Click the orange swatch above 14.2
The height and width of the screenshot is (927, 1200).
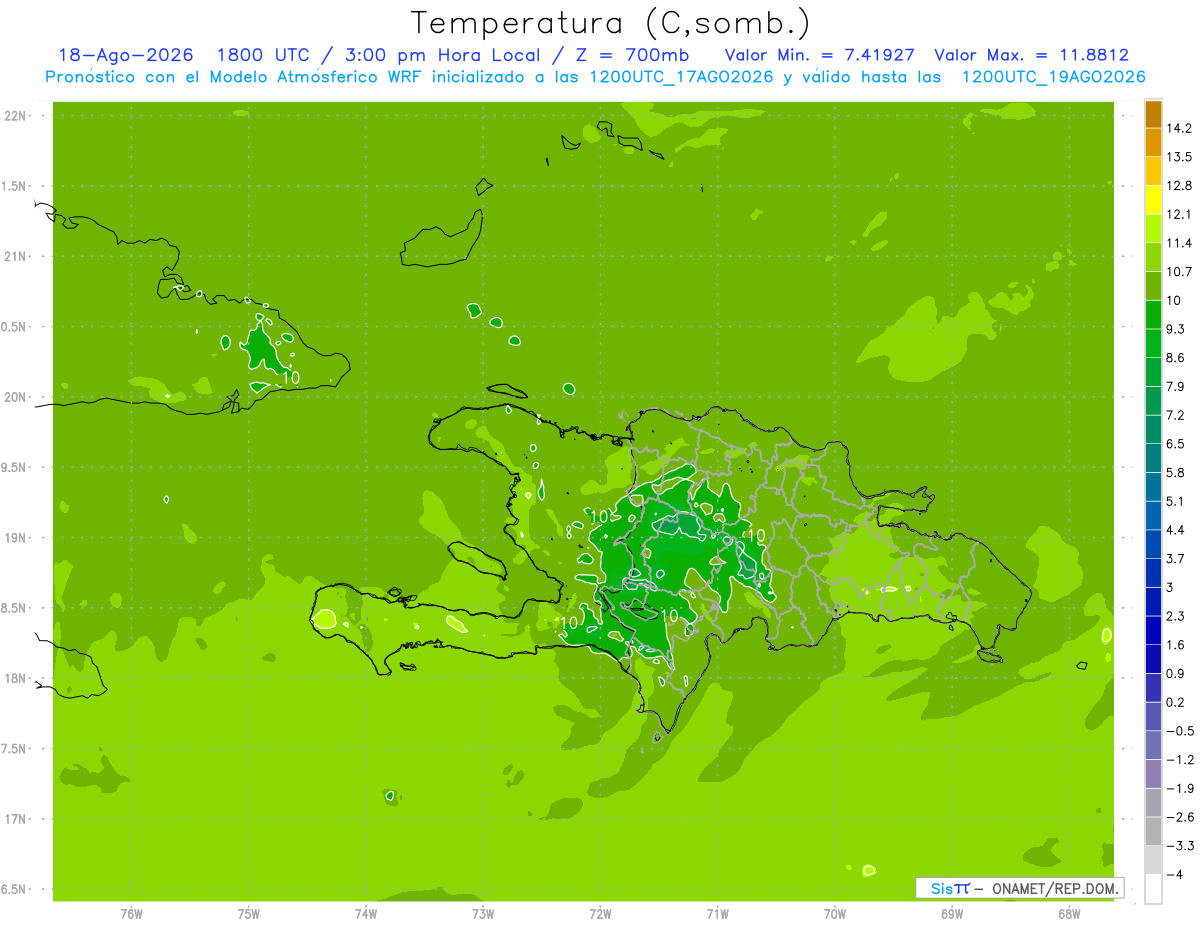[x=1153, y=114]
